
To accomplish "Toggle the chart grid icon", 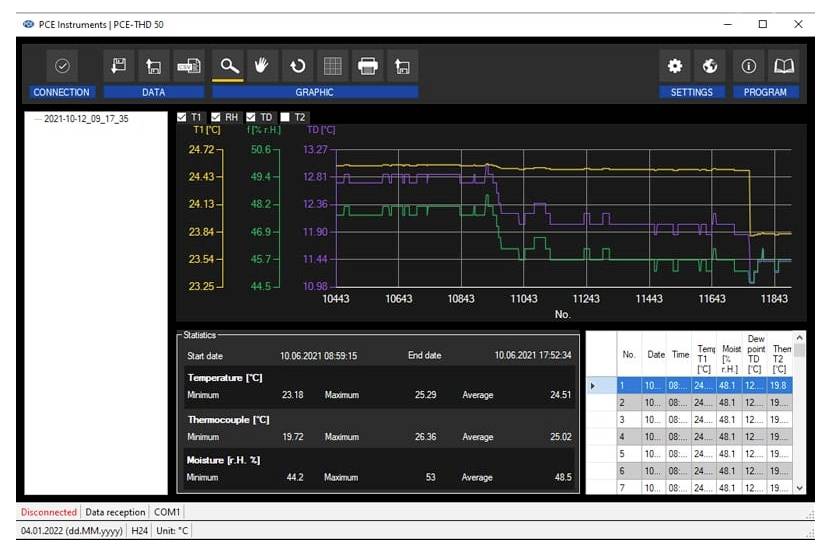I will [x=333, y=66].
